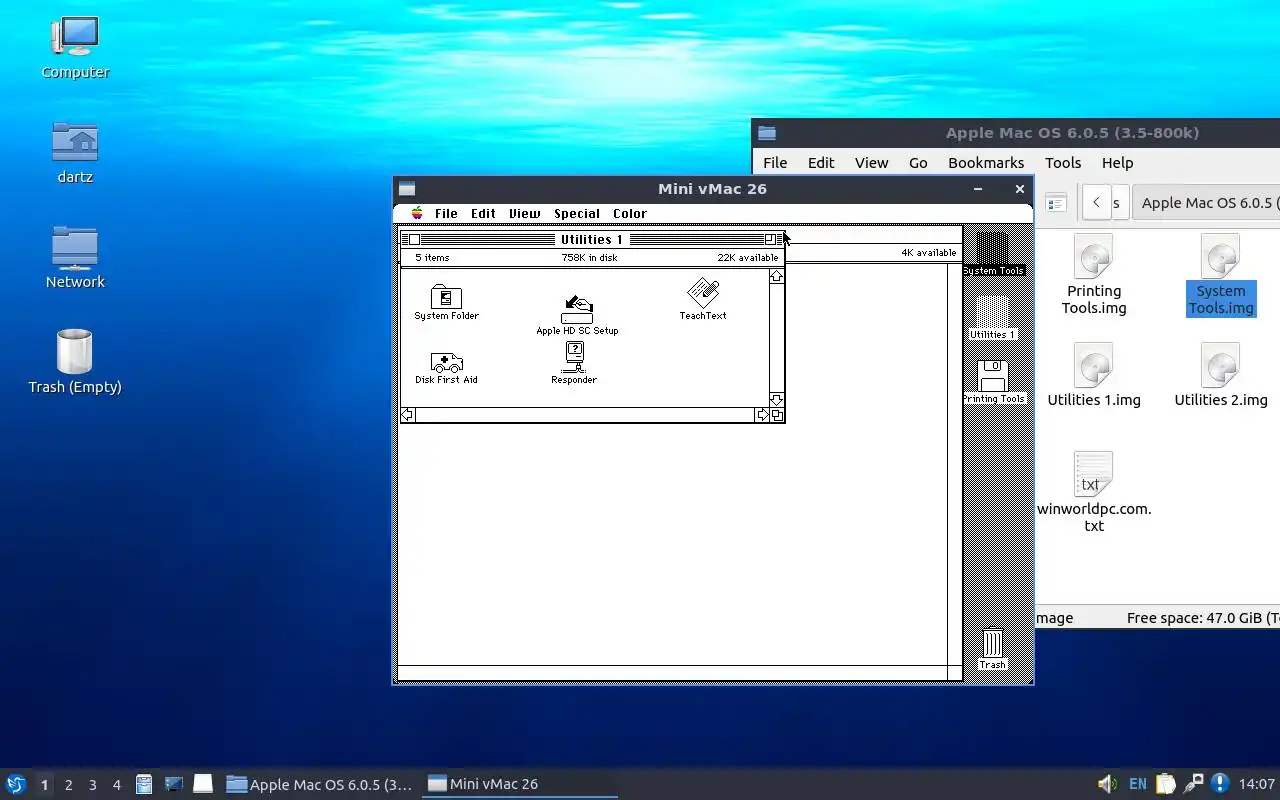Screen dimensions: 1280x800
Task: Open the volume control tray icon
Action: [1107, 784]
